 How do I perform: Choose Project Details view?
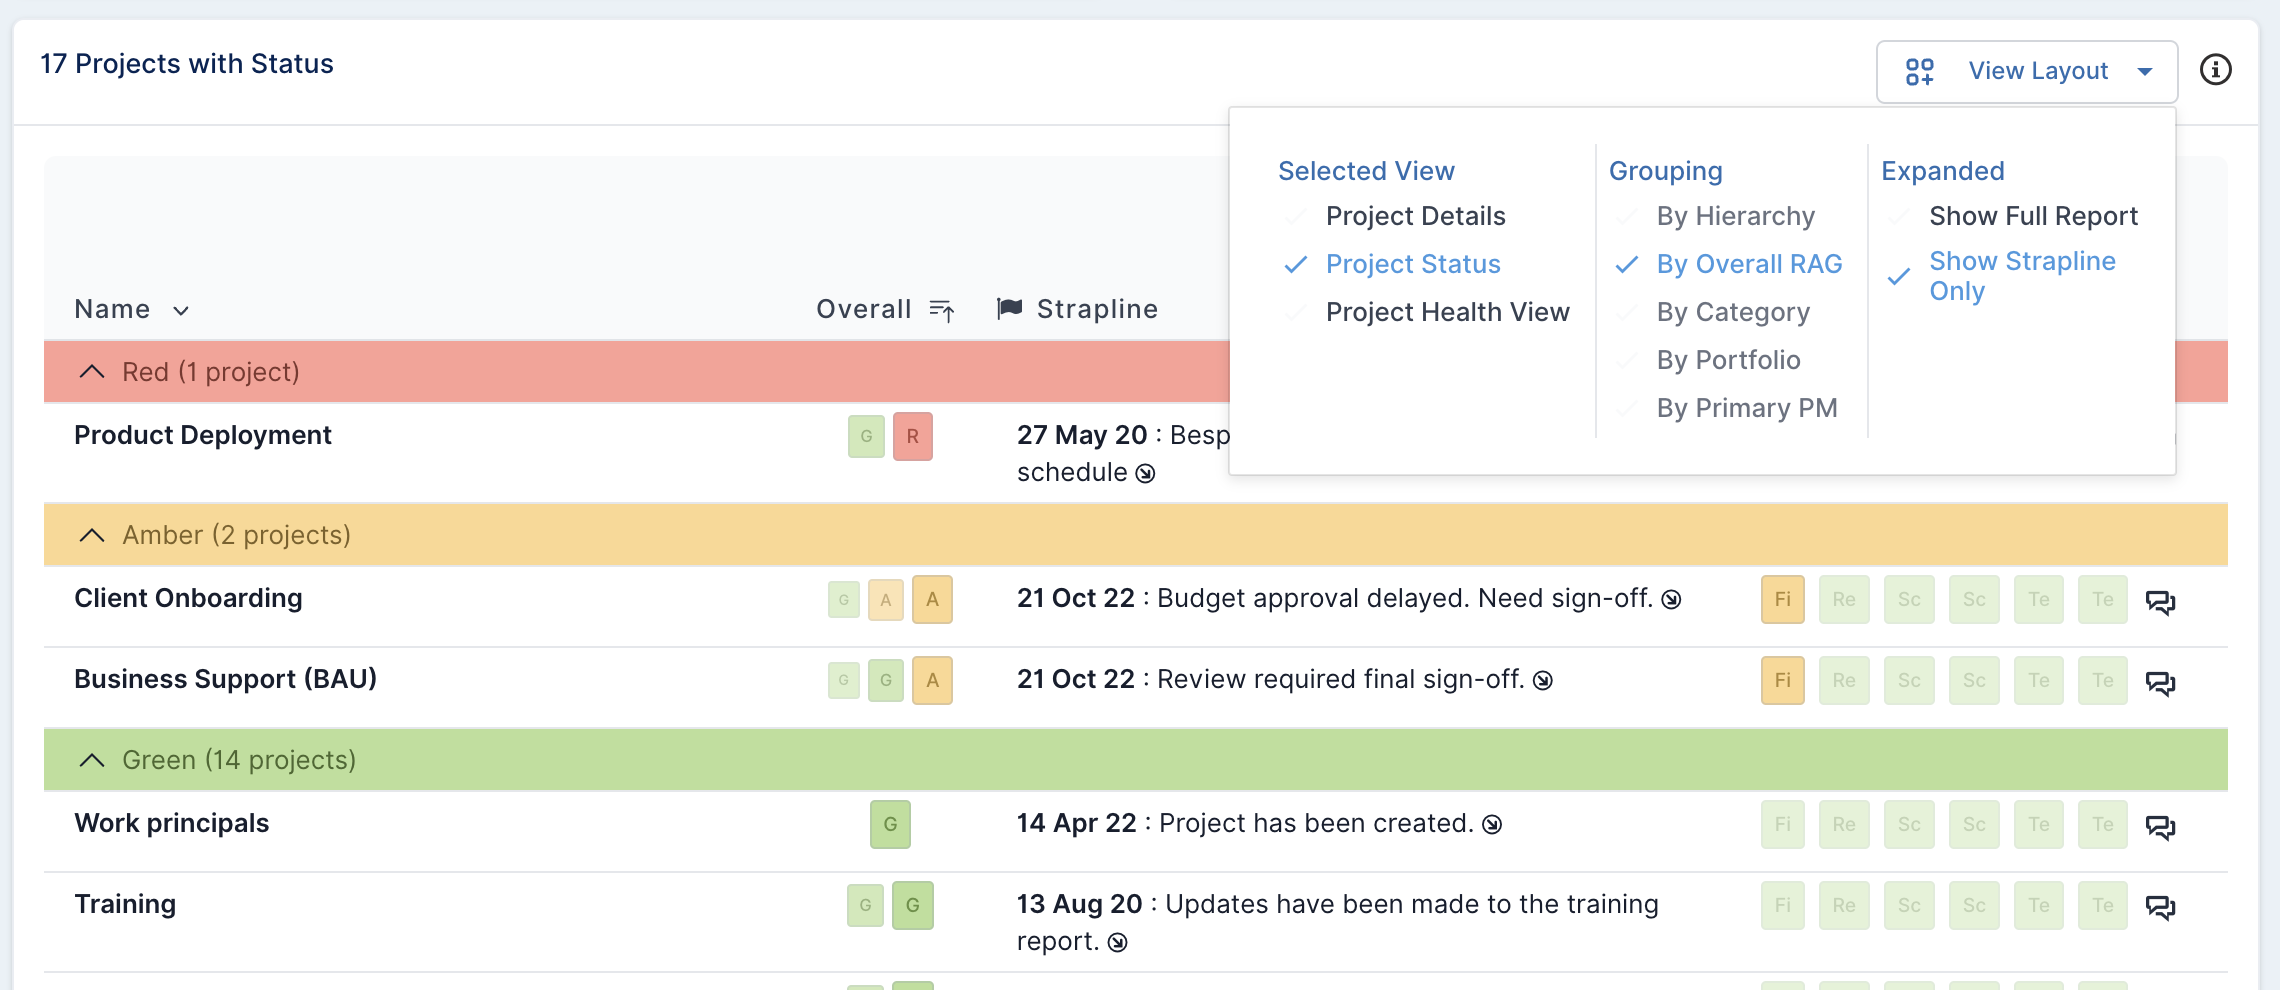click(x=1415, y=216)
